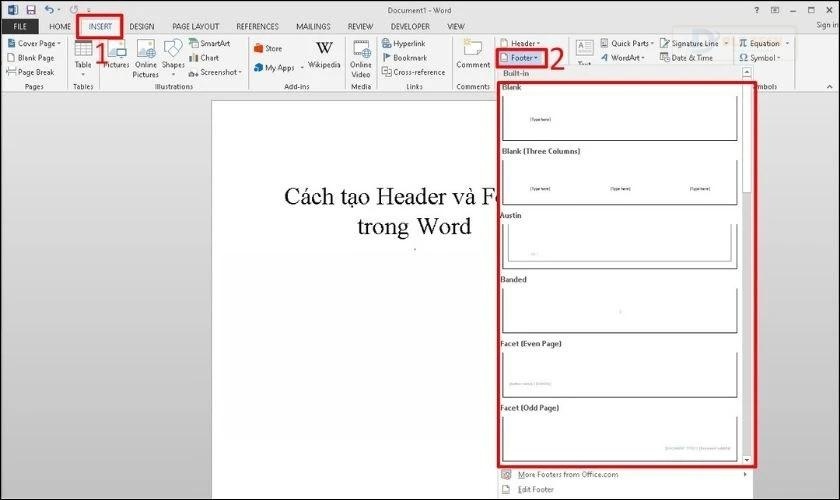Viewport: 840px width, 500px height.
Task: Insert a Blank Page
Action: (x=31, y=58)
